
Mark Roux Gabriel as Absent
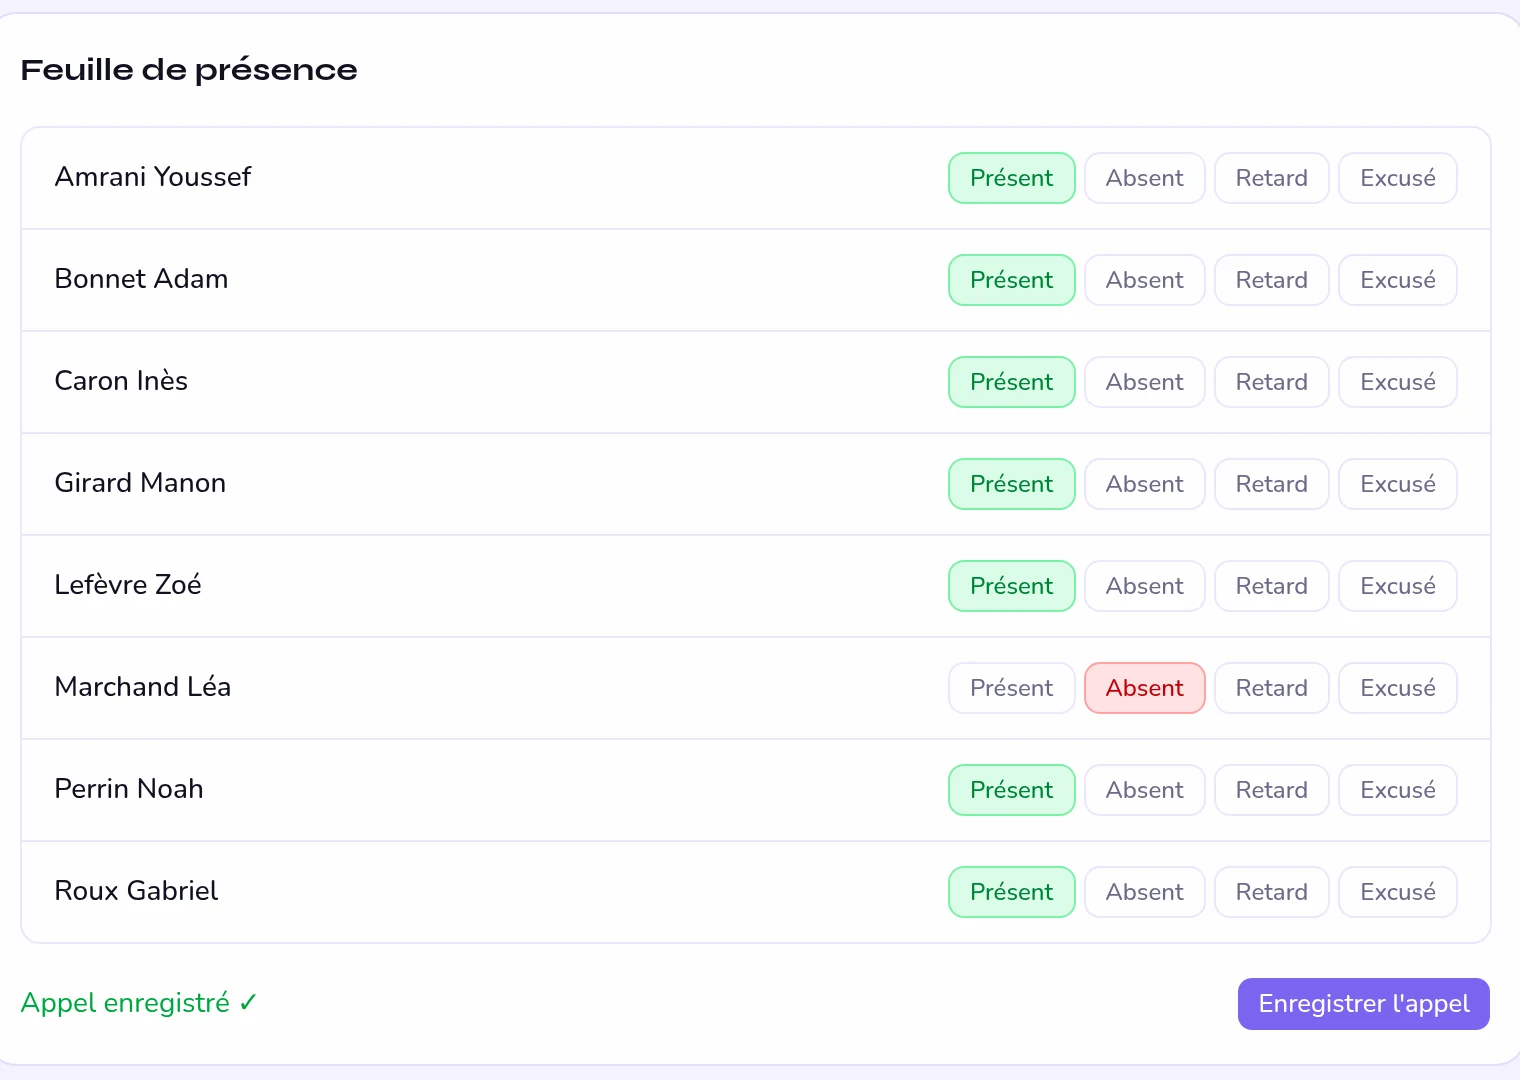coord(1144,892)
